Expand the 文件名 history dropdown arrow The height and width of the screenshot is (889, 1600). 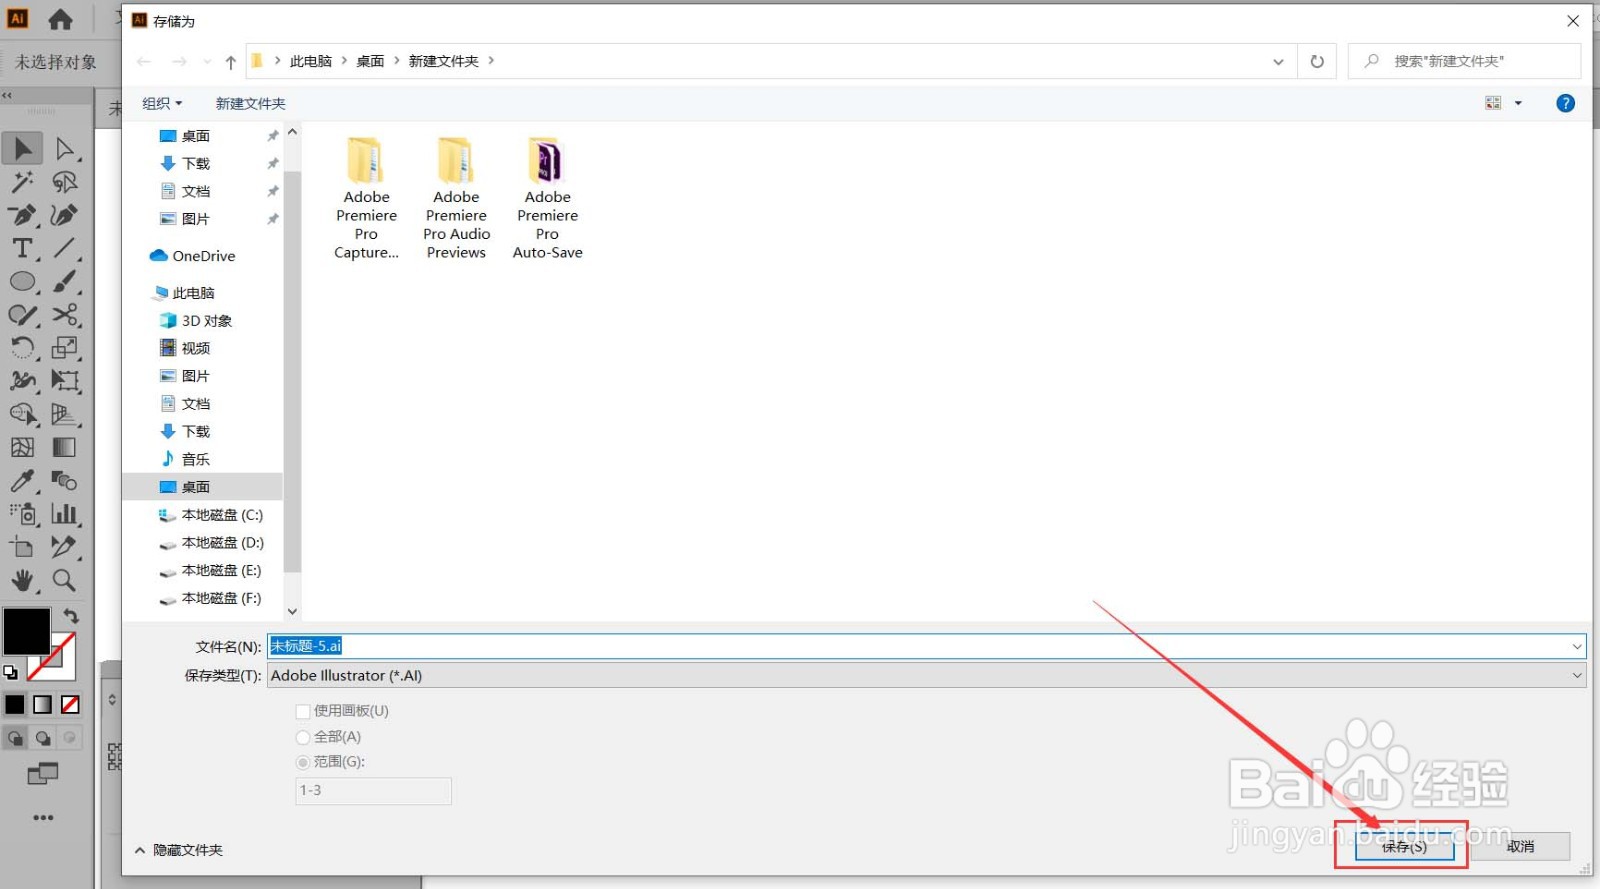pyautogui.click(x=1576, y=647)
